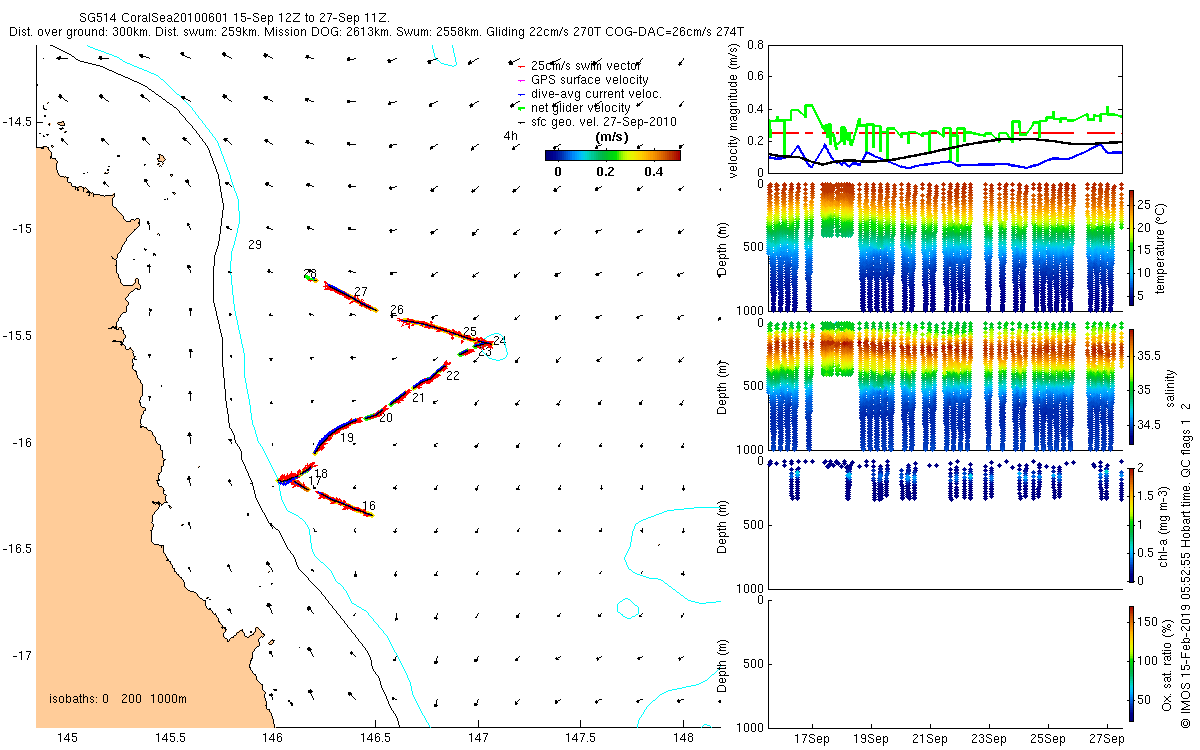The image size is (1200, 750).
Task: Click the day 16 track marker label
Action: coord(369,506)
